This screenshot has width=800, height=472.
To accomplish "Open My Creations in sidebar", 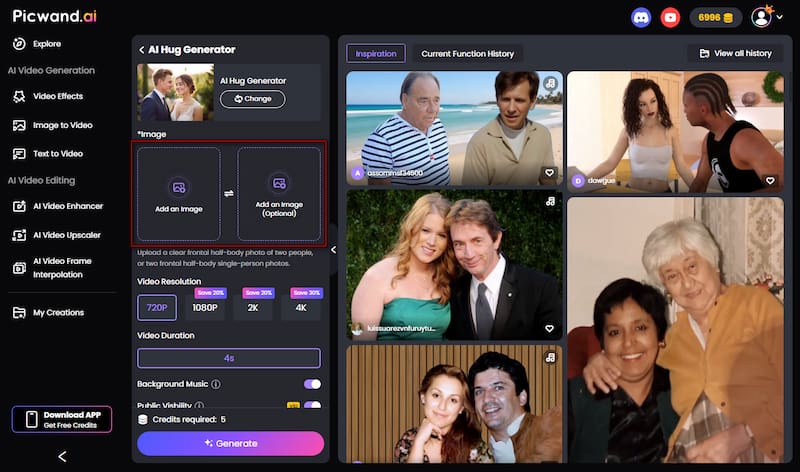I will (x=48, y=312).
